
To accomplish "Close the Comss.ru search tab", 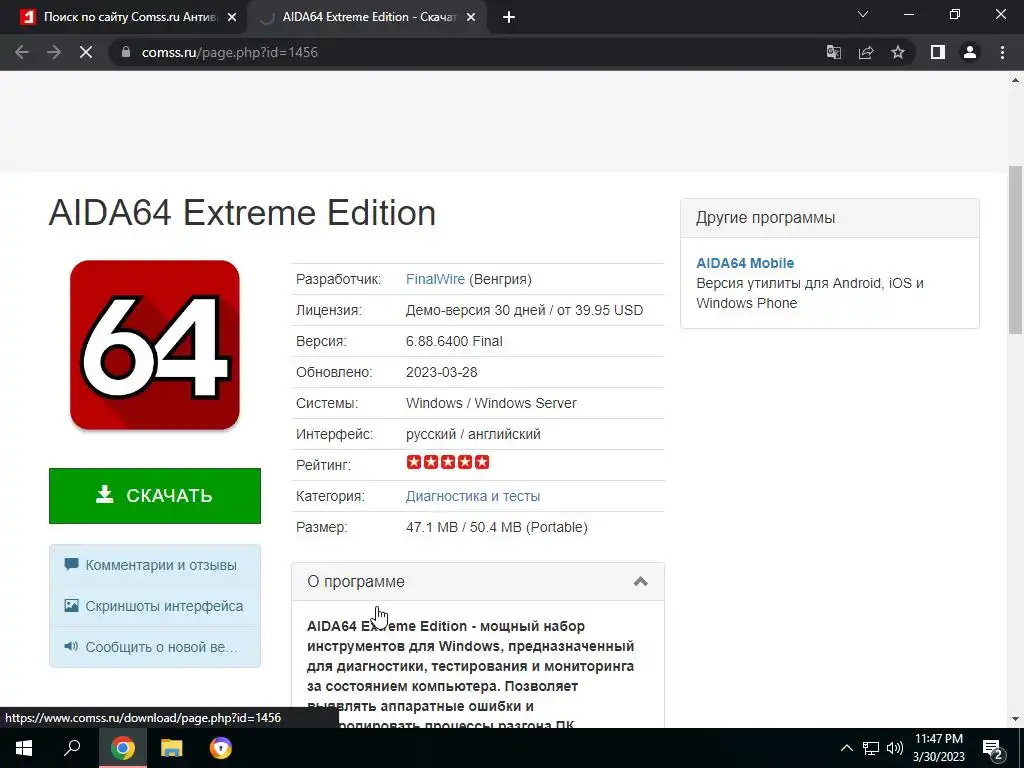I will [x=232, y=18].
